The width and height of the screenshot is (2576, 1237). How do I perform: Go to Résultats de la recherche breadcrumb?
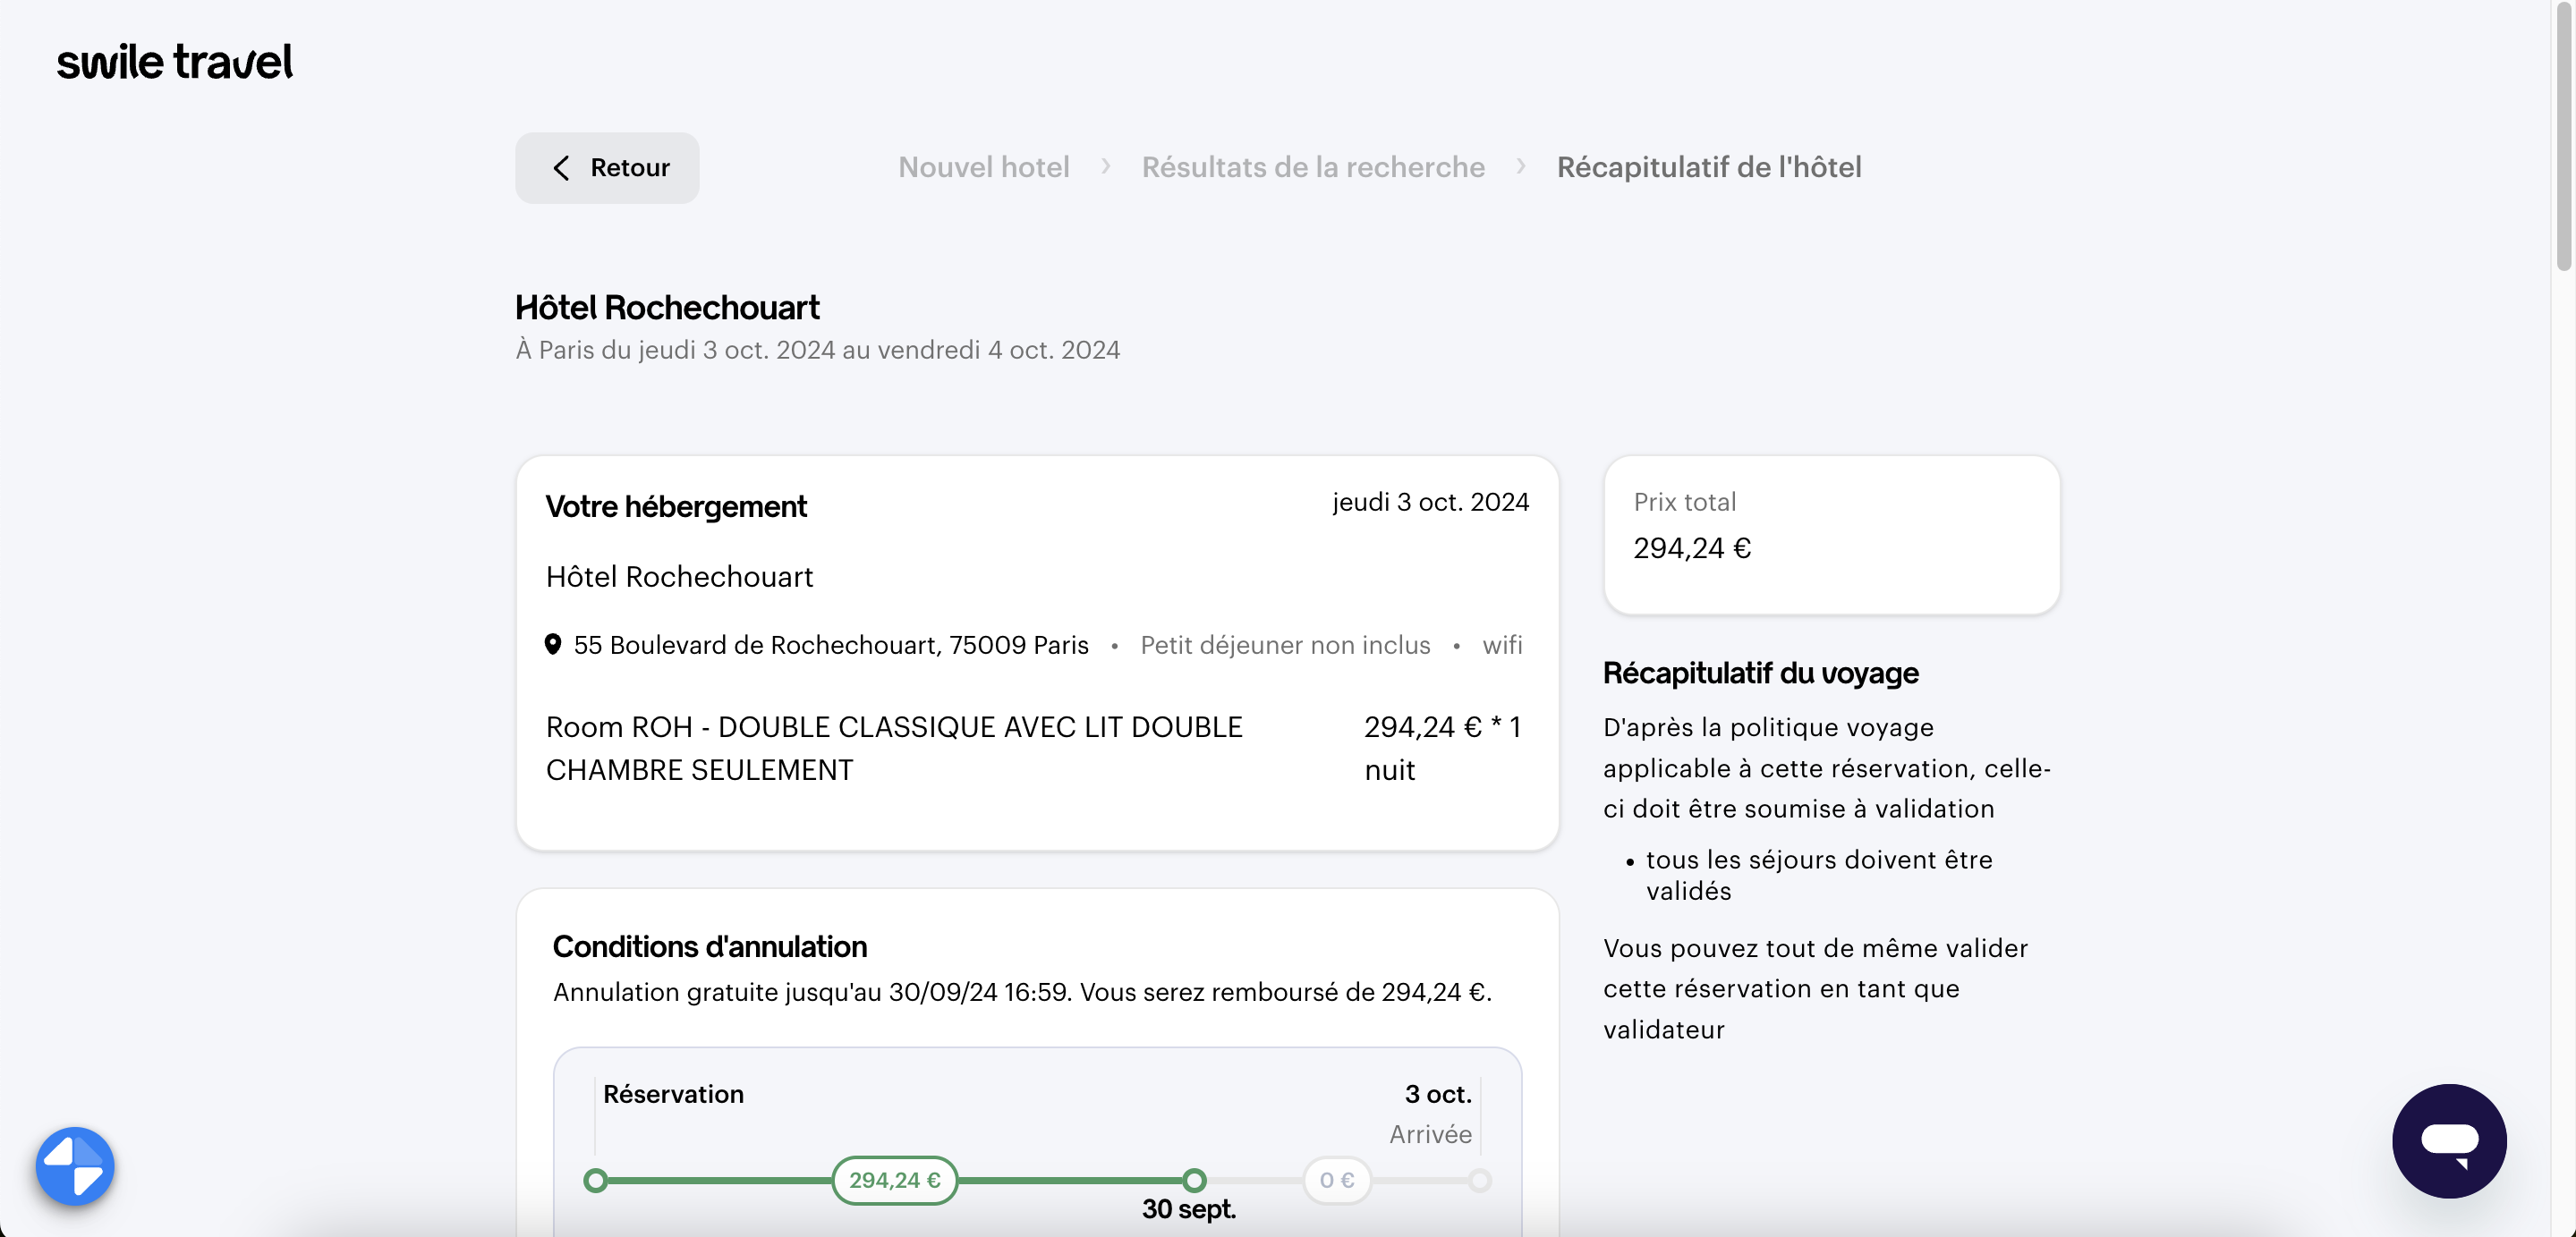[x=1312, y=167]
